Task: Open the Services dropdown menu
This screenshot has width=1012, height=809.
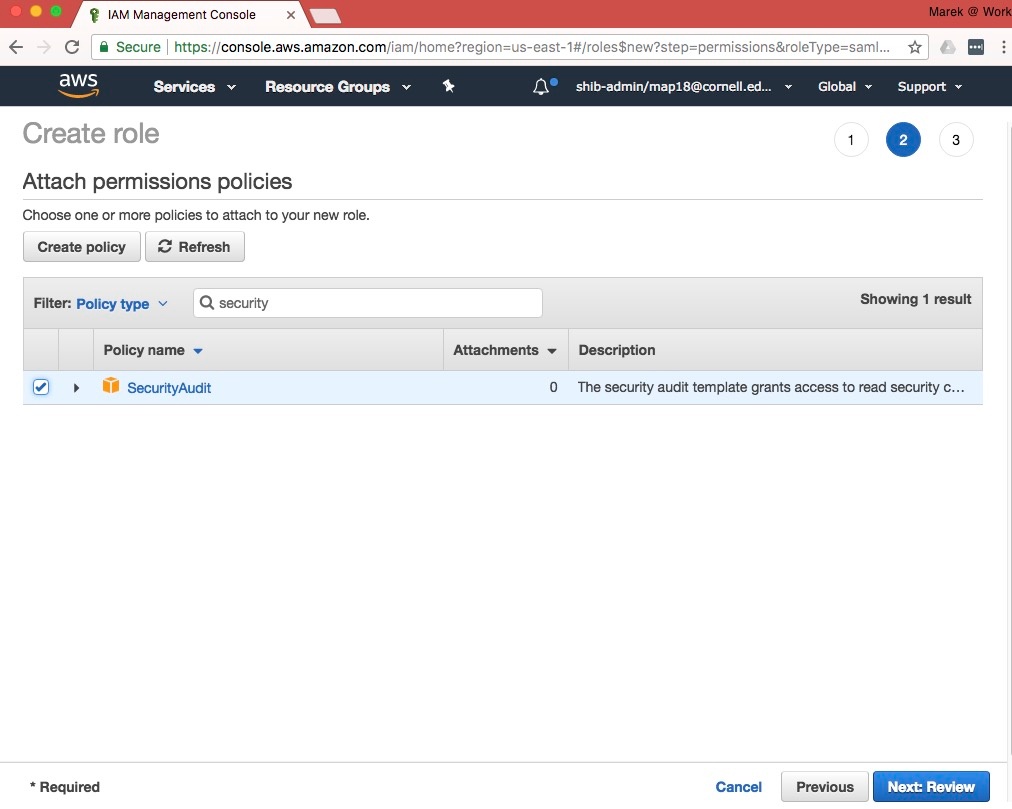Action: pyautogui.click(x=194, y=87)
